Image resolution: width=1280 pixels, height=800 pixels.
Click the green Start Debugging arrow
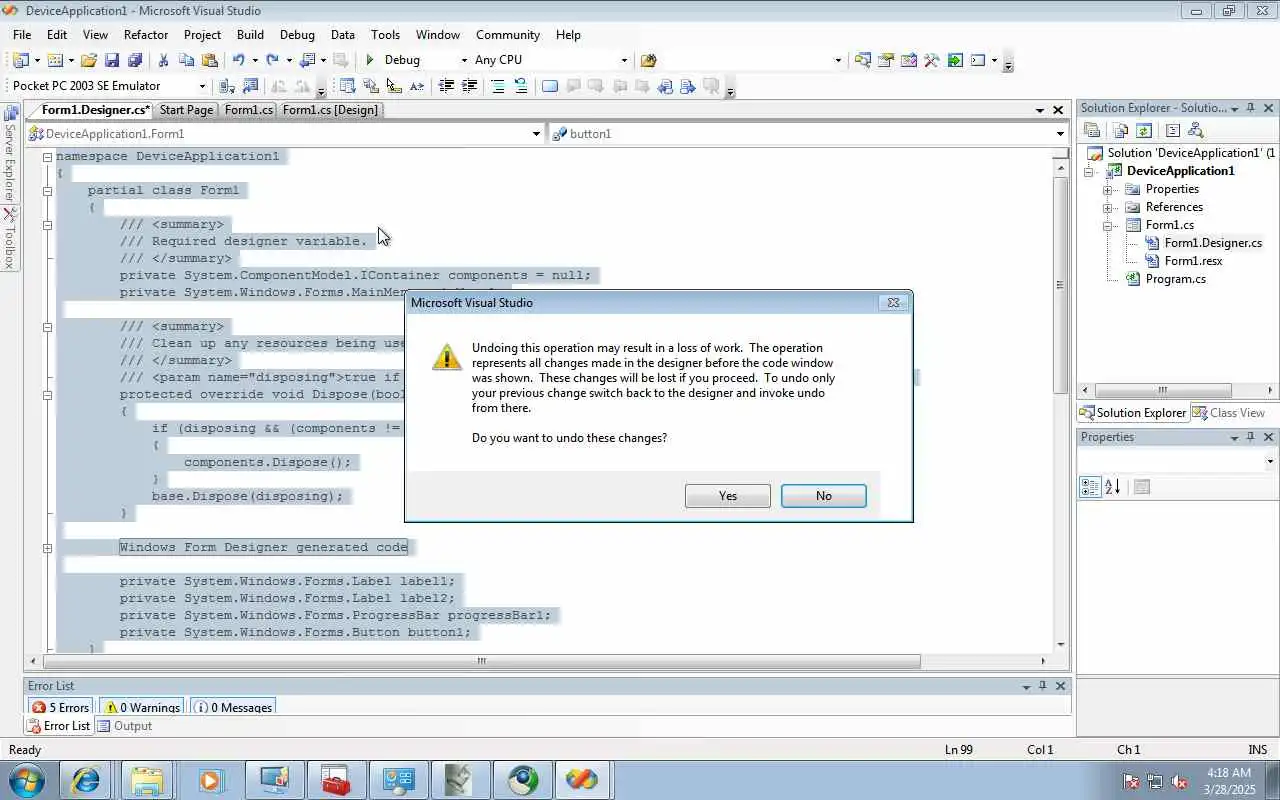tap(370, 60)
